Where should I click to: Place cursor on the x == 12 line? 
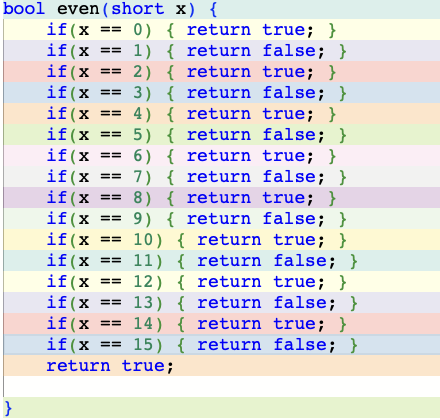221,282
